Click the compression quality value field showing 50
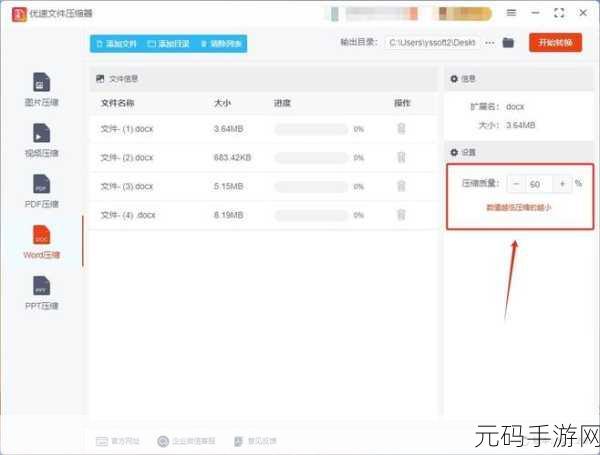 [539, 184]
